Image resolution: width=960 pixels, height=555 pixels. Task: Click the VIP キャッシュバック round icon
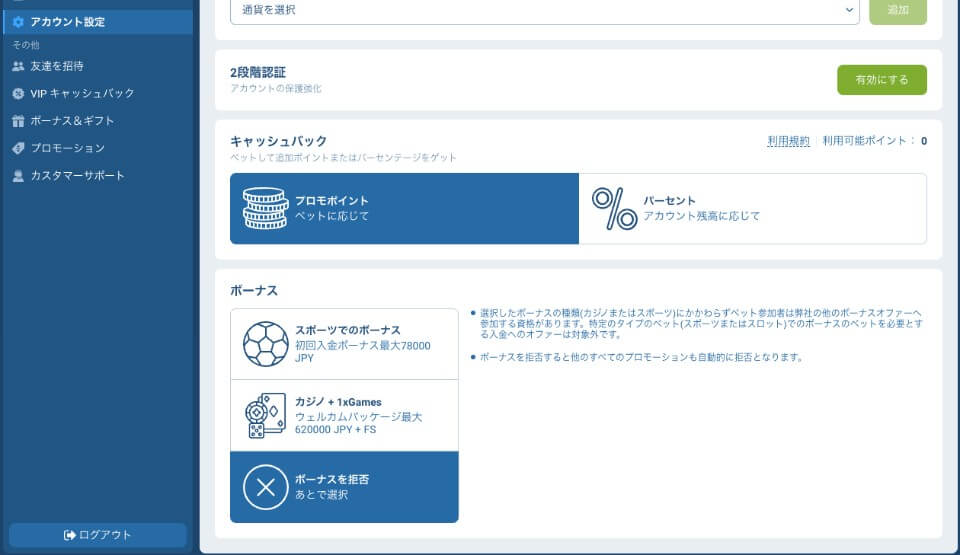(x=18, y=94)
